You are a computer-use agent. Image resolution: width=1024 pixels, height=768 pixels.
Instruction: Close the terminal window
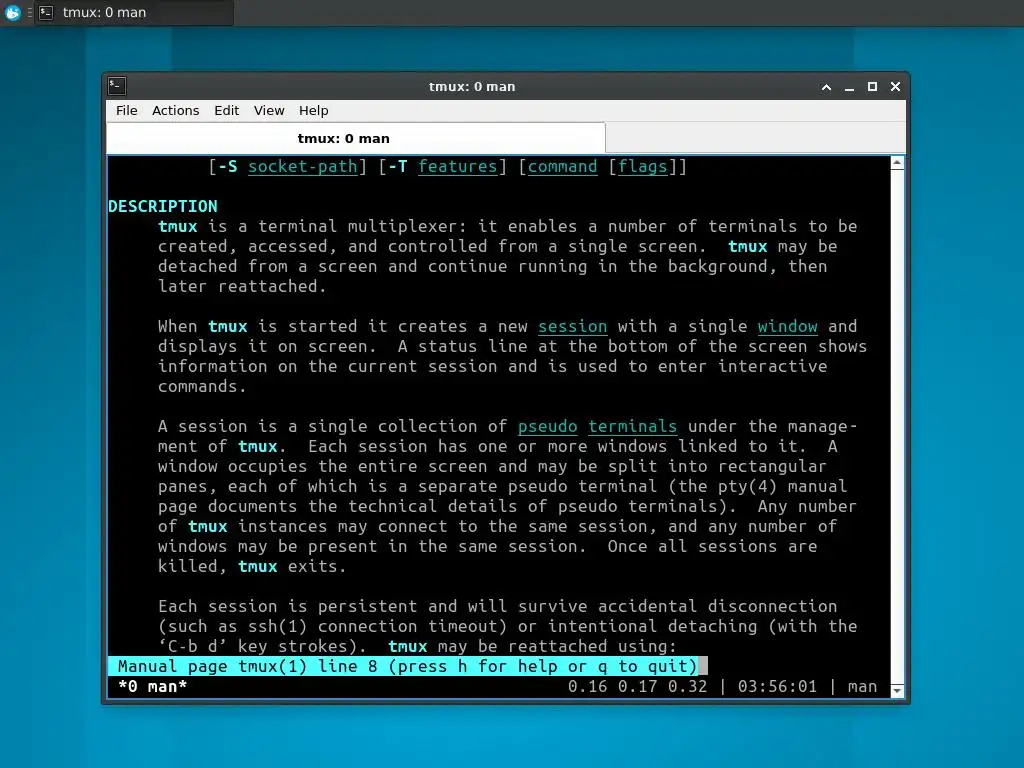pos(895,87)
